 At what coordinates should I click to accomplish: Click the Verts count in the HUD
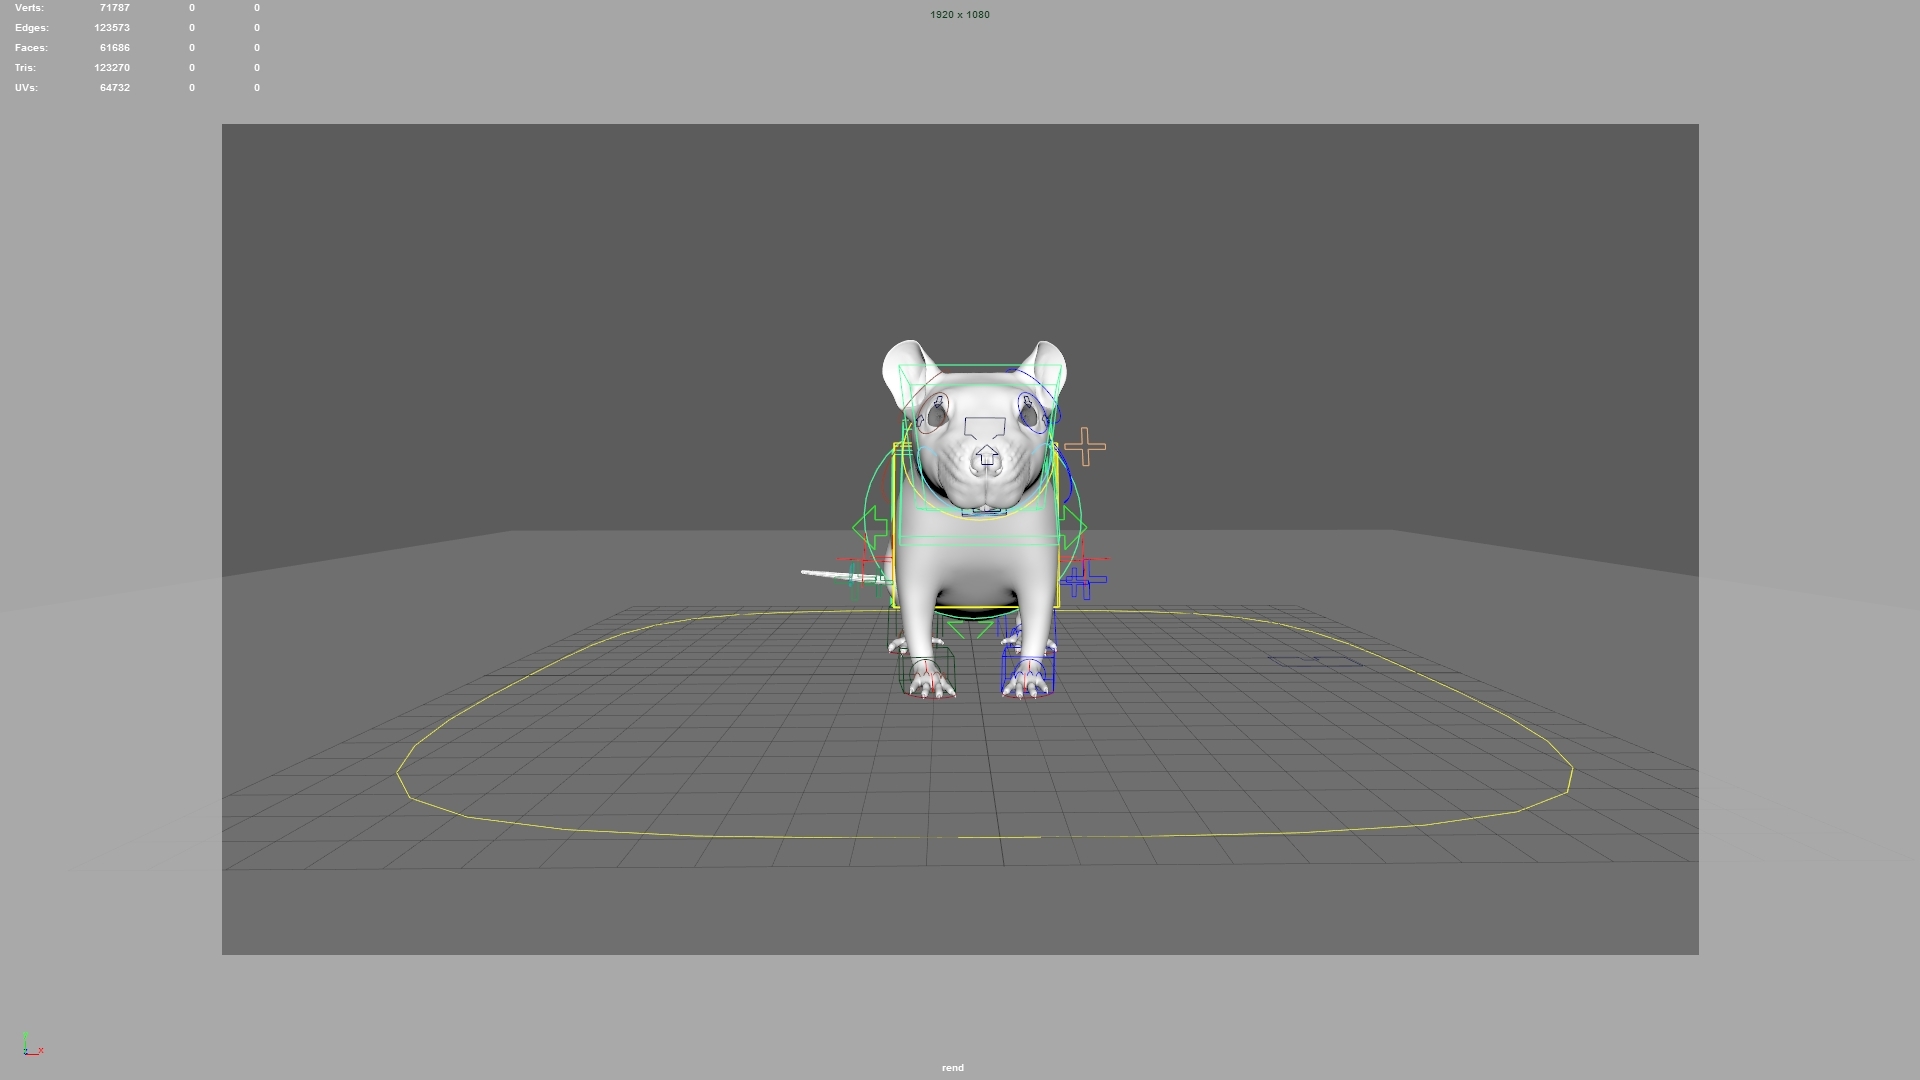[113, 7]
